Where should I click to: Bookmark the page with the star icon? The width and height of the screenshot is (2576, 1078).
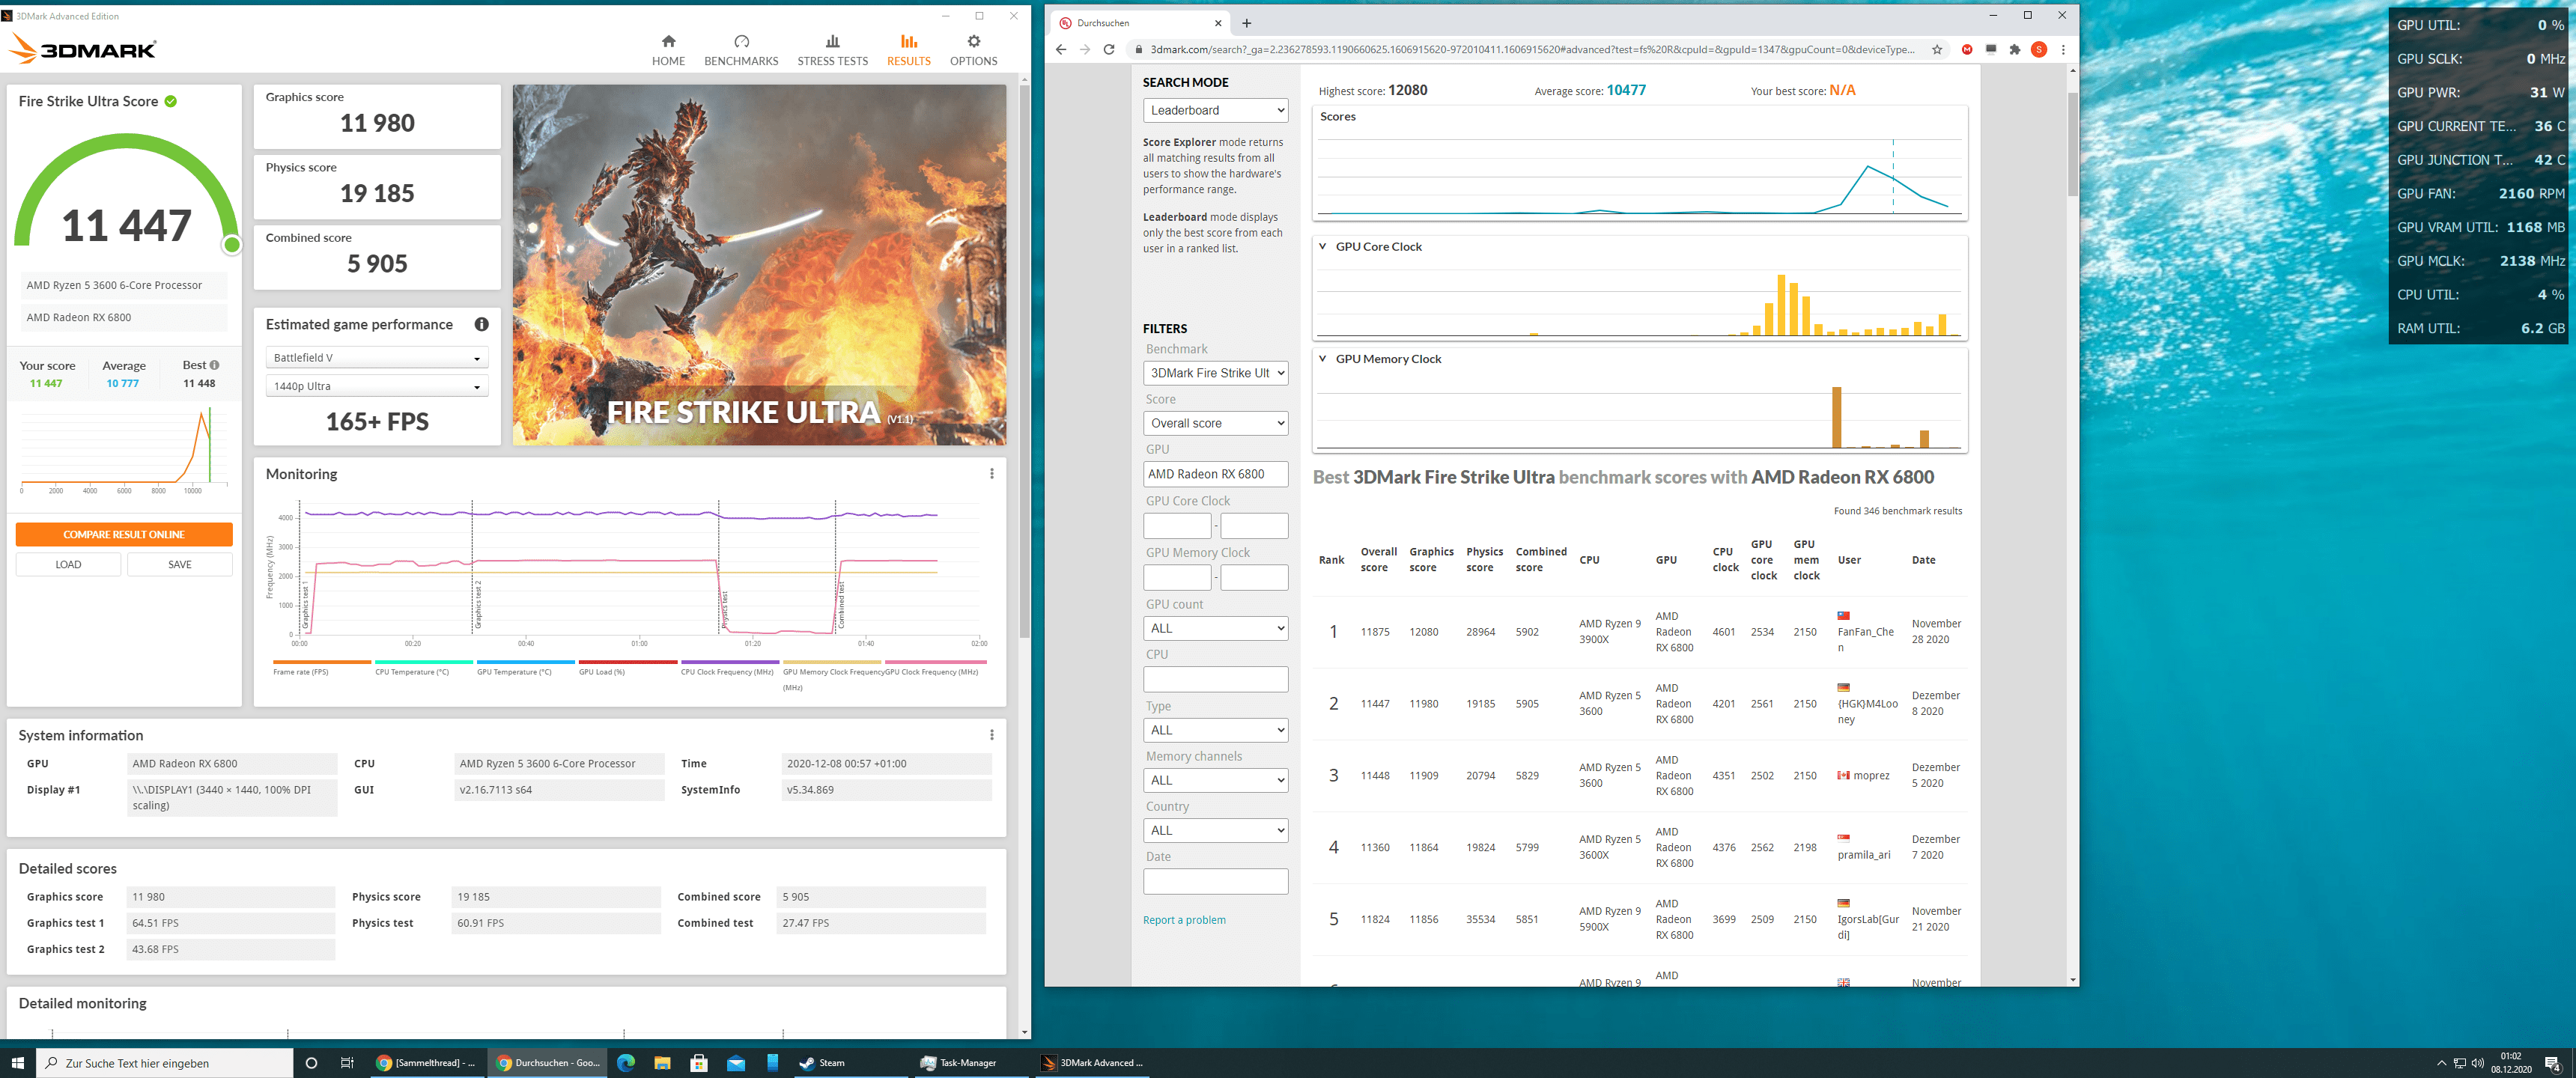point(1936,50)
